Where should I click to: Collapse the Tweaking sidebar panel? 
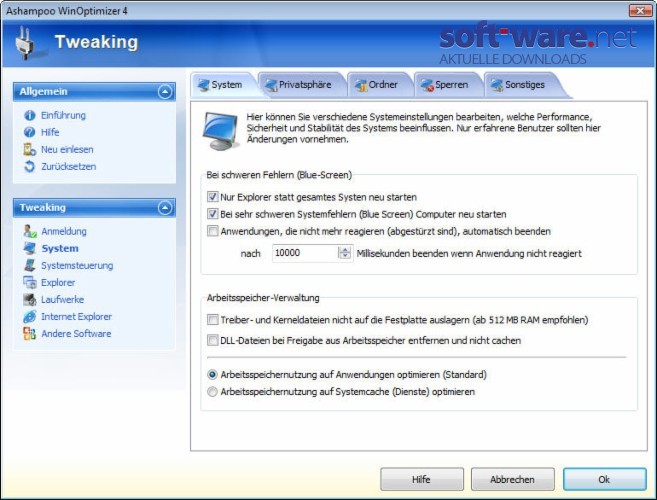coord(165,207)
